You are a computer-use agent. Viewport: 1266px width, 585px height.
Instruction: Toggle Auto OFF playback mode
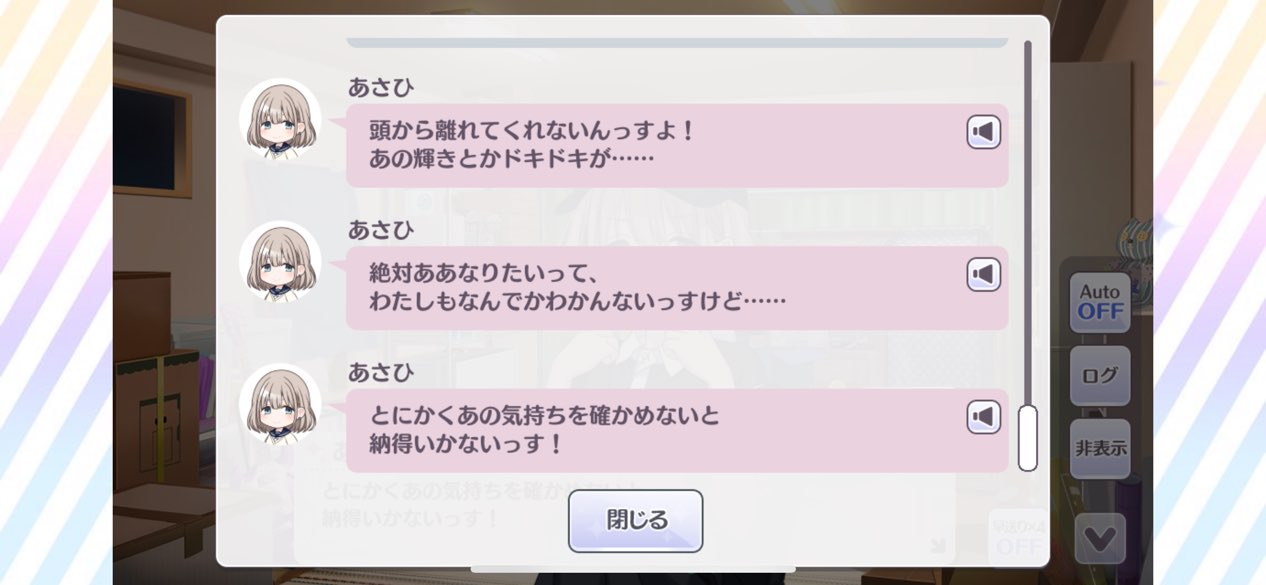pos(1100,302)
